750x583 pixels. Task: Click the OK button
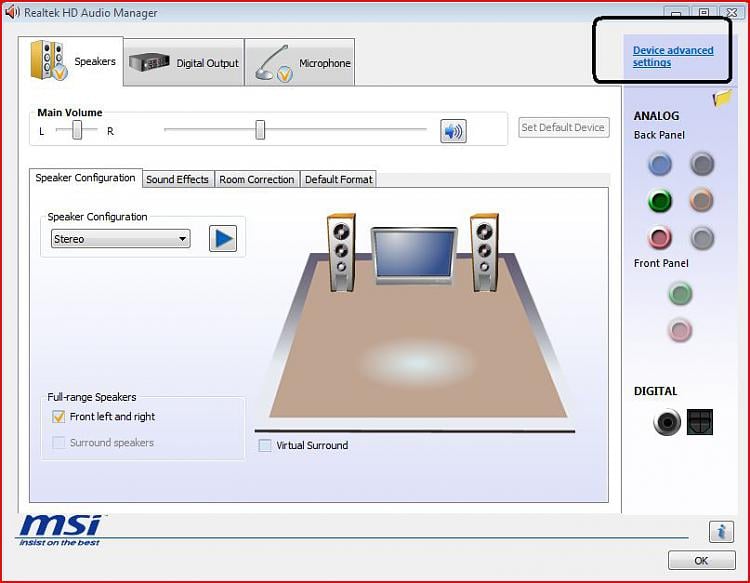coord(702,561)
